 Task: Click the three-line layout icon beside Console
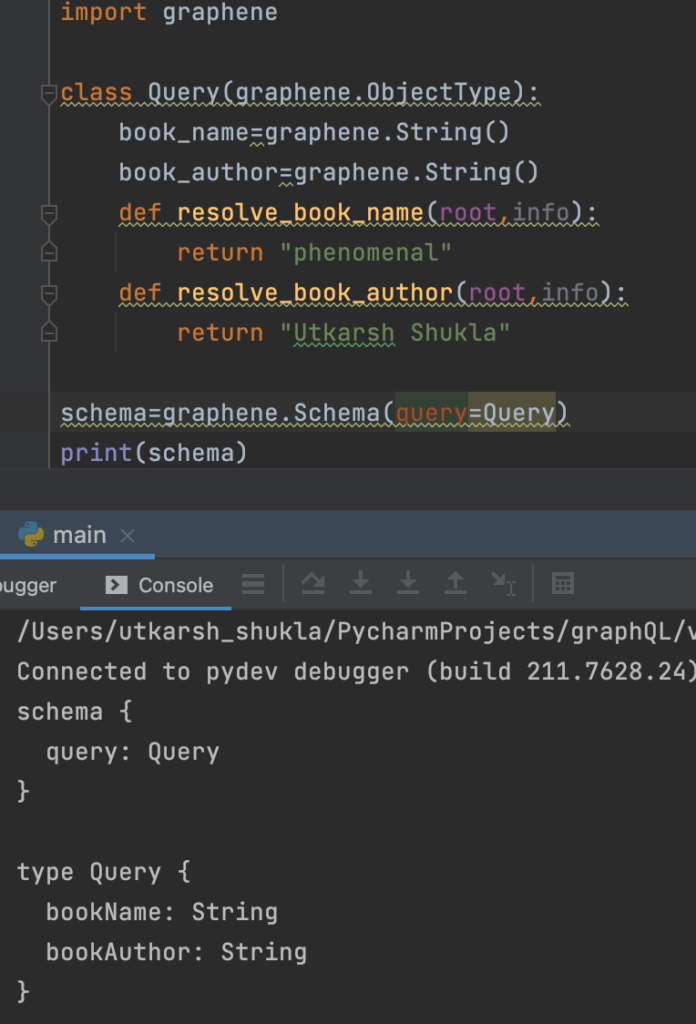point(253,584)
